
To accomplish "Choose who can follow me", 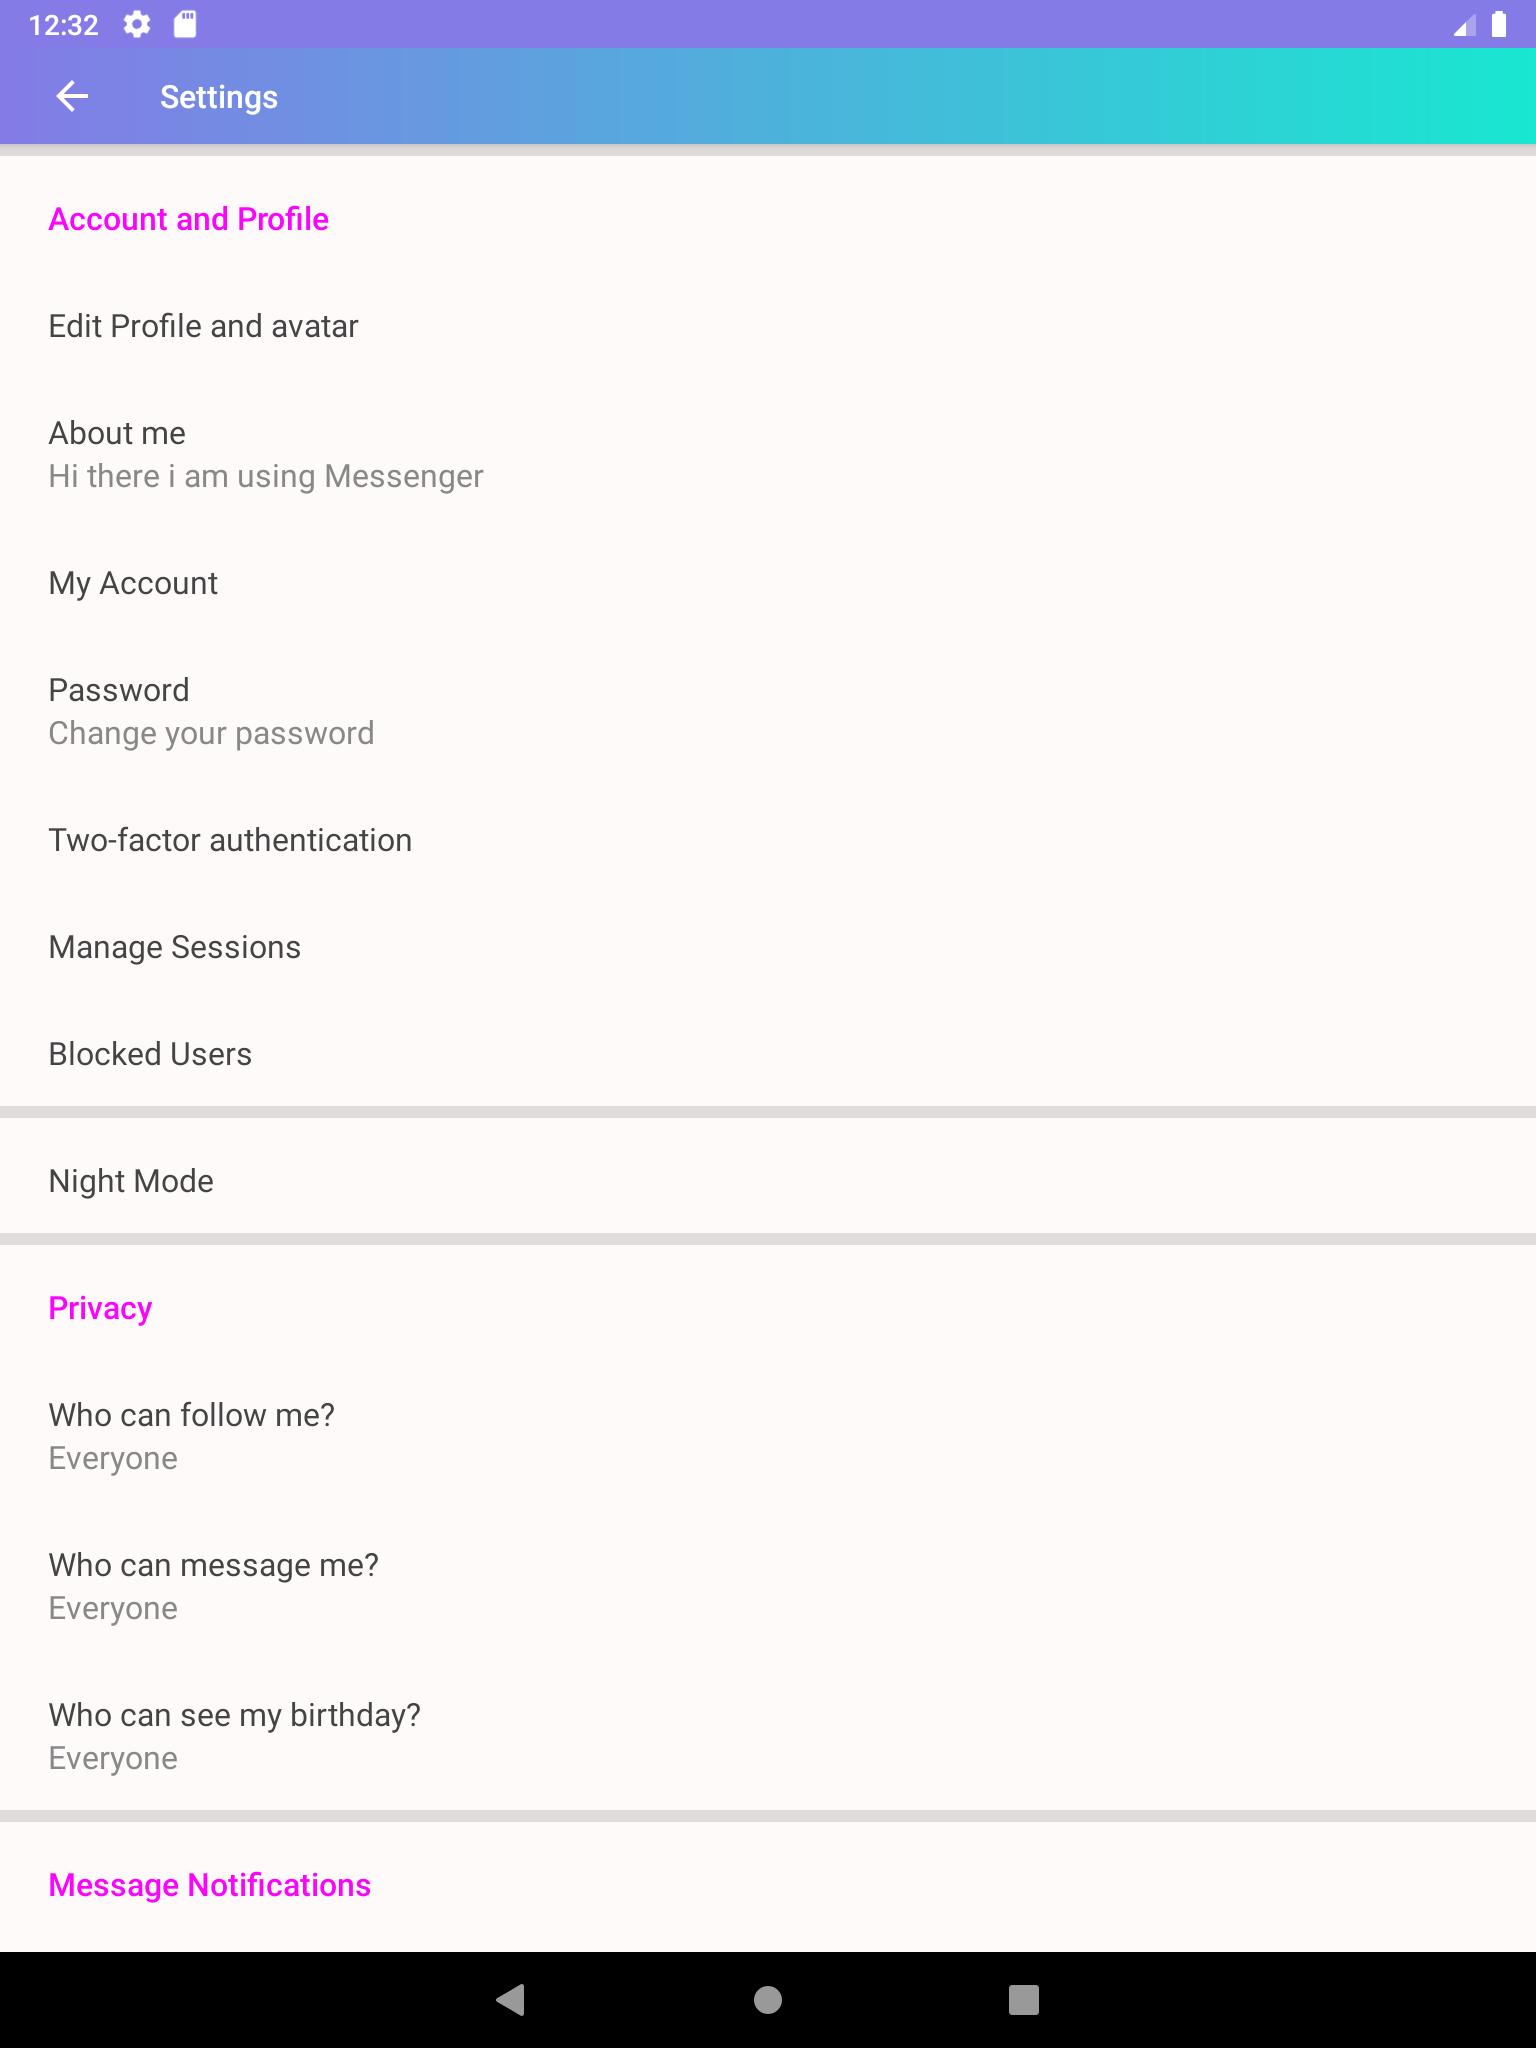I will [191, 1436].
